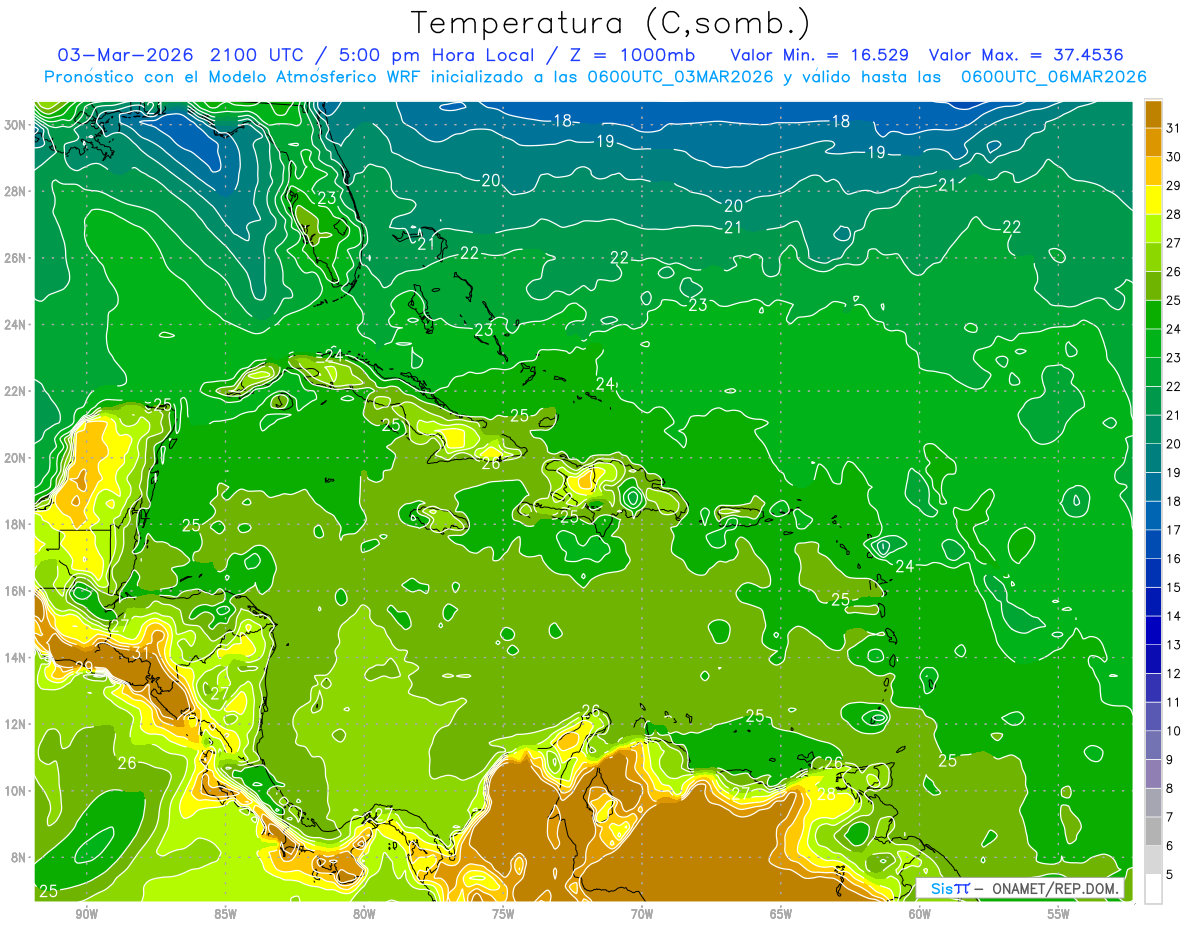Viewport: 1200px width, 927px height.
Task: Select yellow legend swatch between 28 and 29
Action: pos(1153,201)
